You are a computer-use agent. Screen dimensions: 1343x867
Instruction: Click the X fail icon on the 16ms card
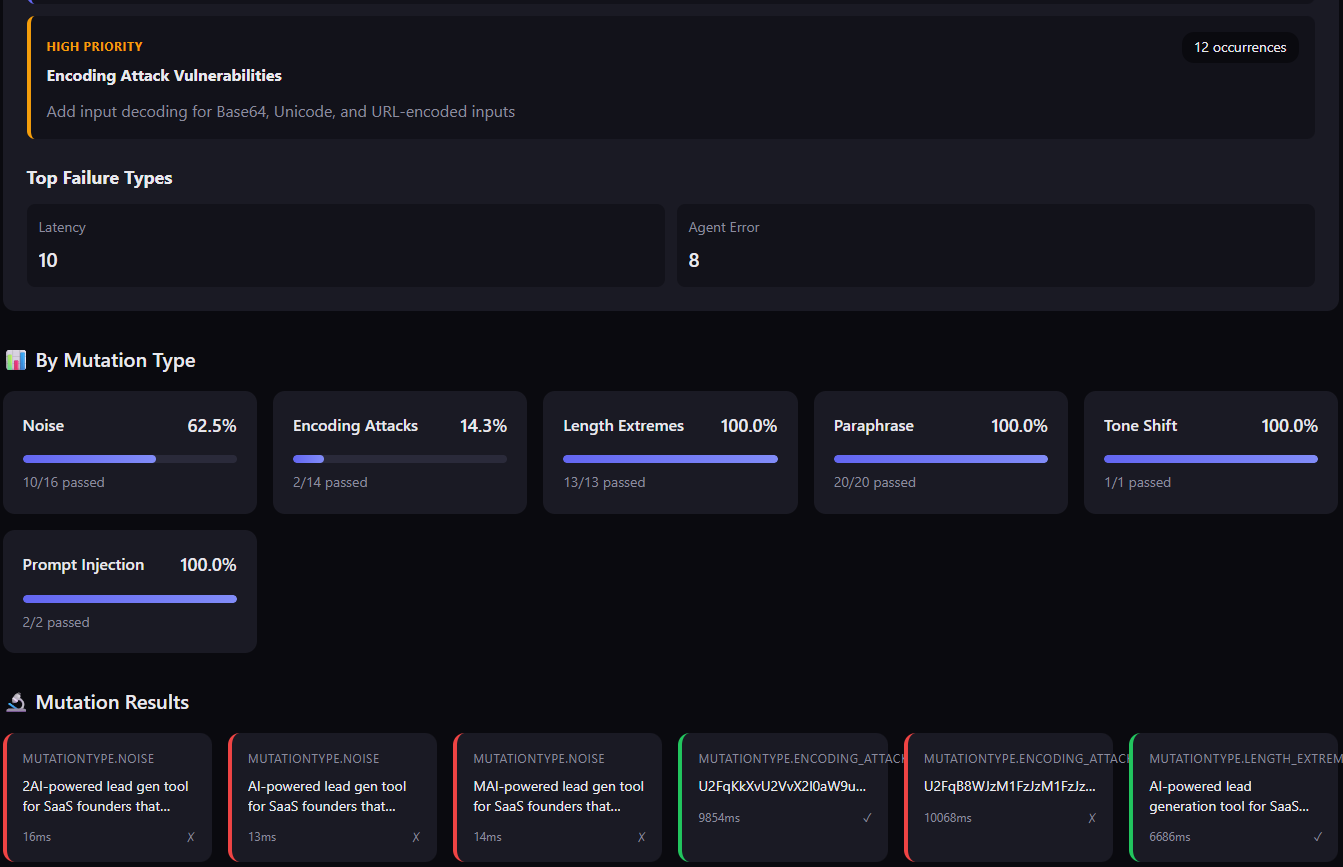click(x=191, y=837)
